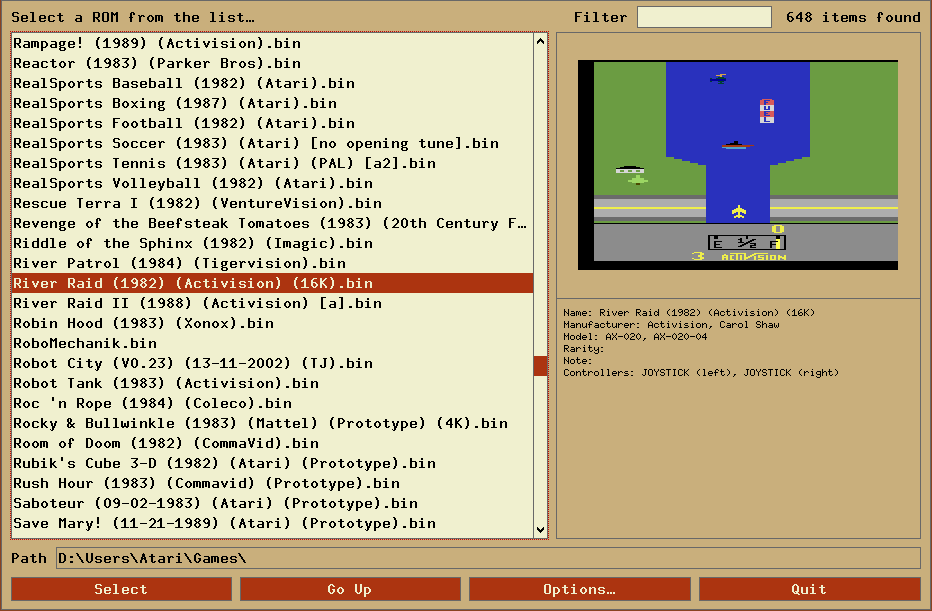Screen dimensions: 932x611
Task: Select Rampage! (1989) (Activision).bin
Action: pyautogui.click(x=272, y=43)
